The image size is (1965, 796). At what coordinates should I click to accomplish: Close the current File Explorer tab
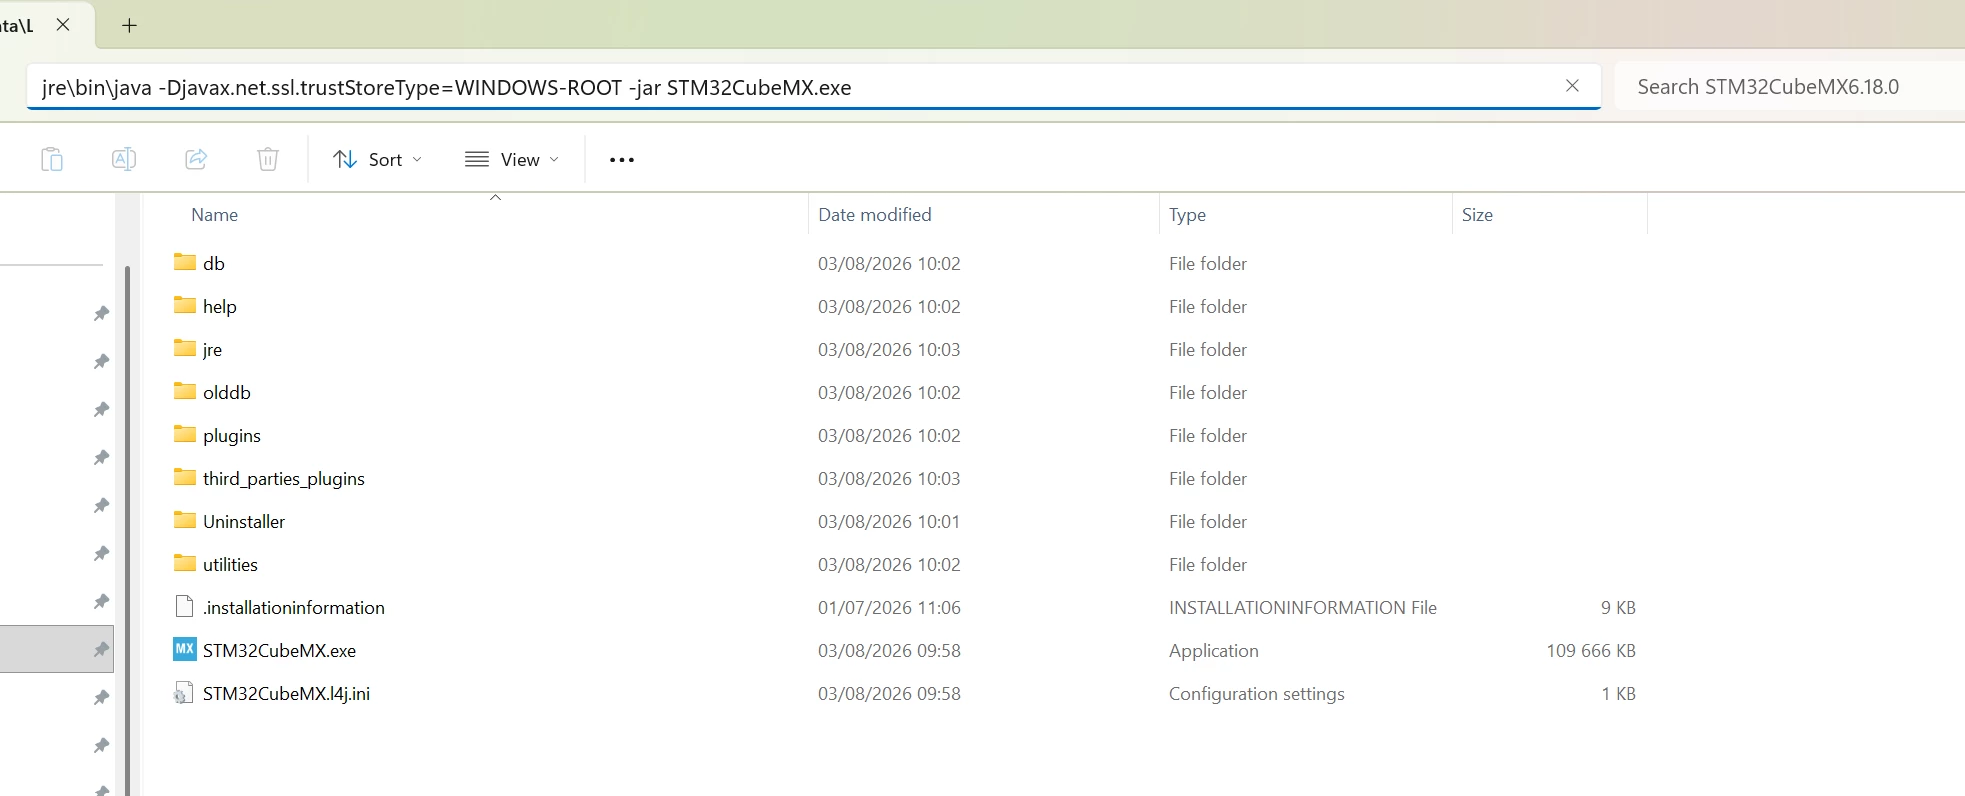(63, 25)
